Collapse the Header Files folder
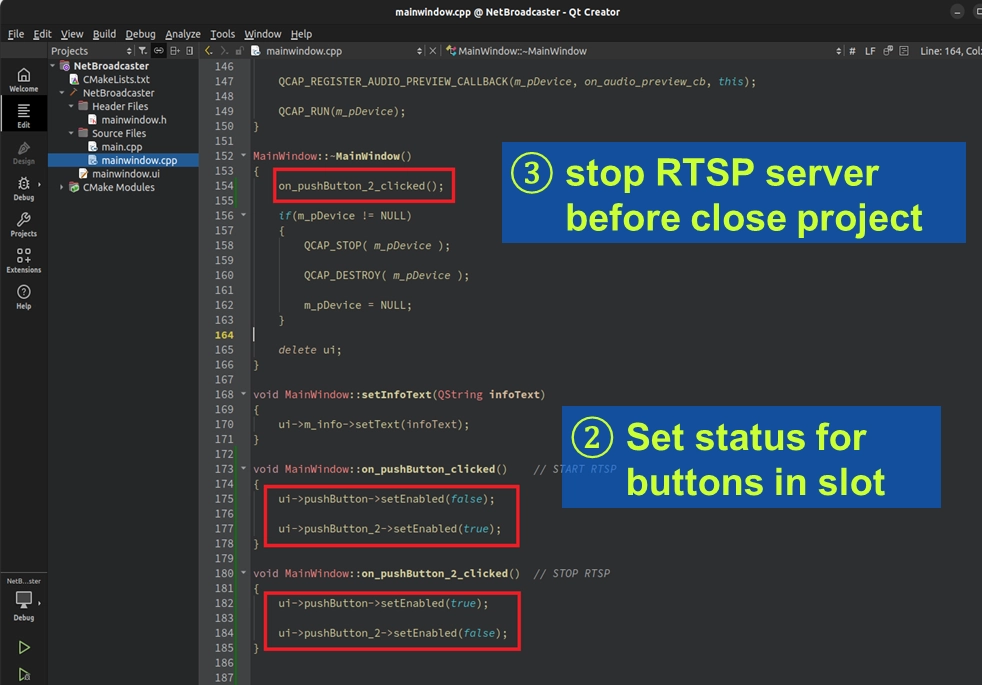Image resolution: width=982 pixels, height=685 pixels. (x=71, y=106)
